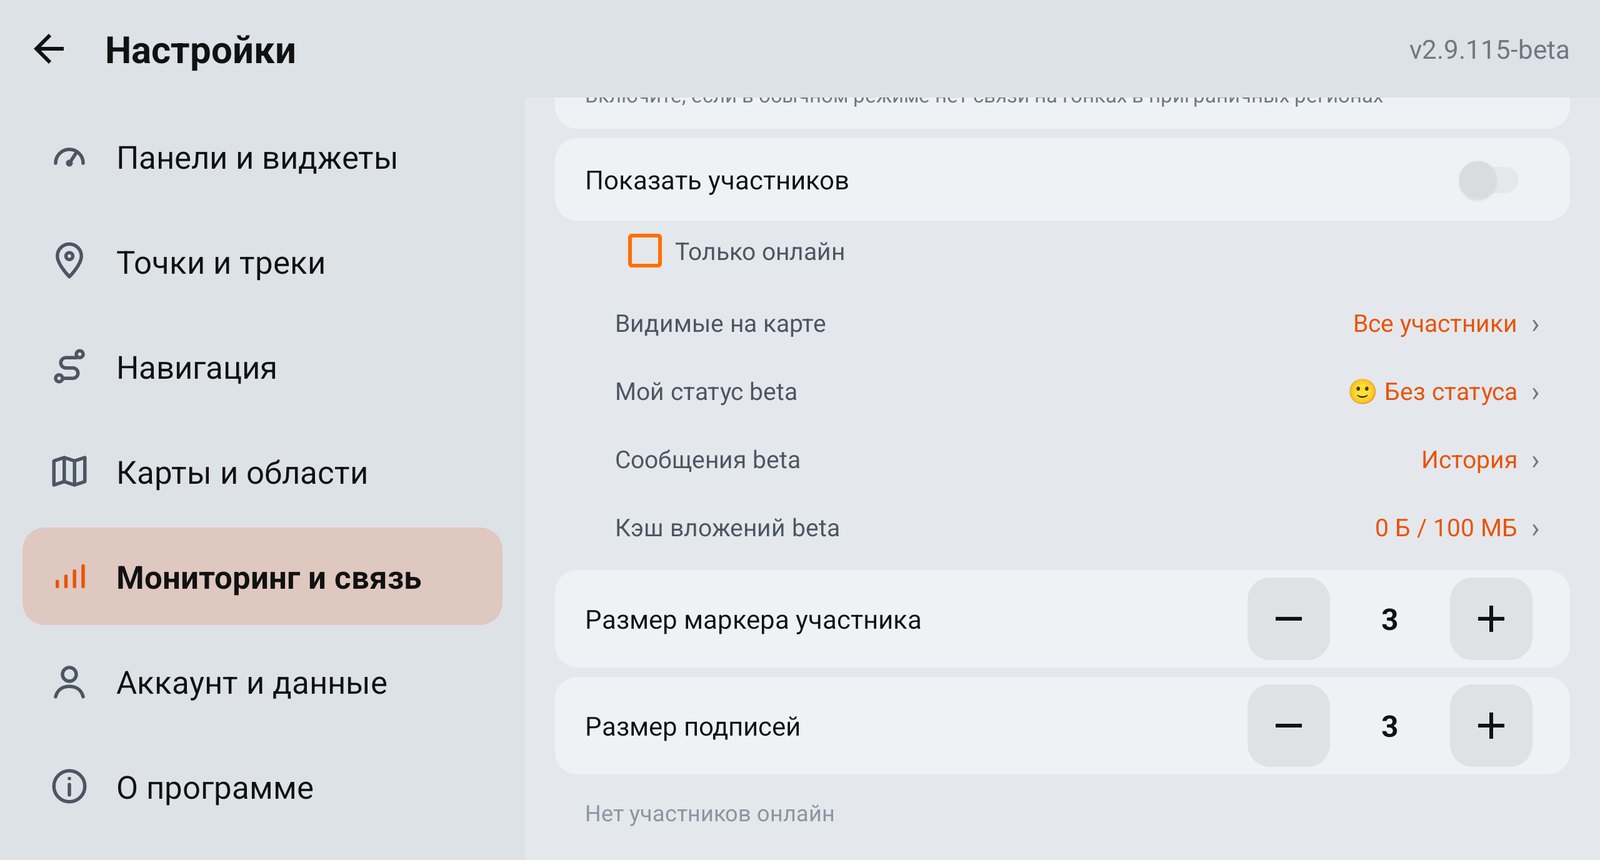This screenshot has height=860, width=1600.
Task: Click the v2.9.115-beta version label
Action: click(x=1489, y=50)
